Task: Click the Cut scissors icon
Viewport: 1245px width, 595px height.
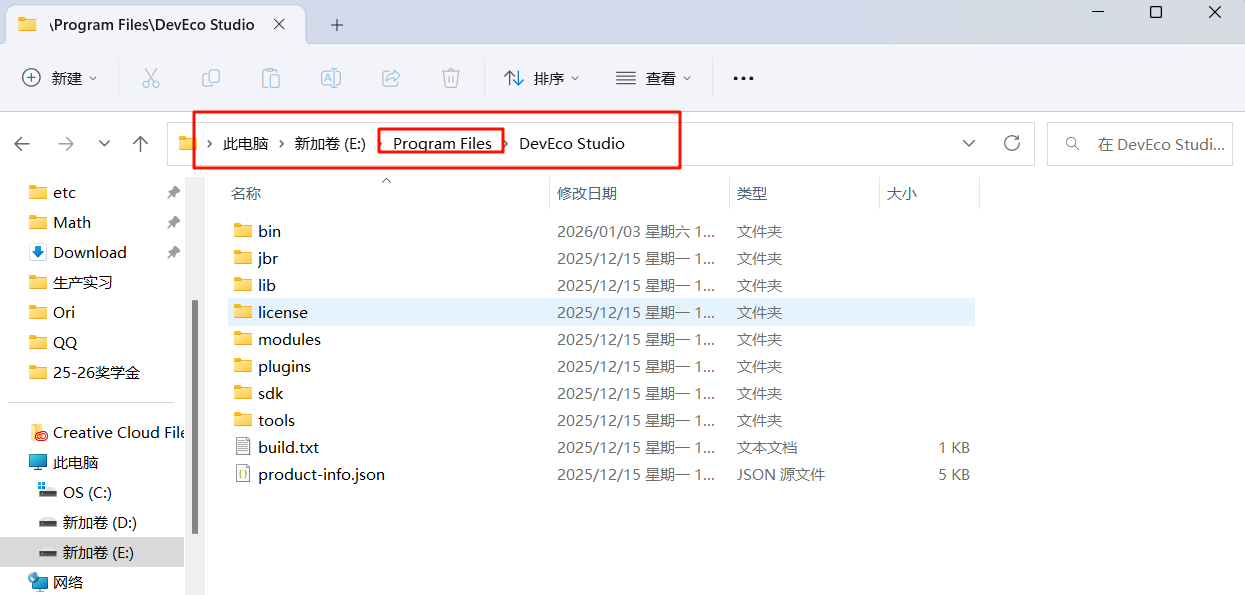Action: (151, 78)
